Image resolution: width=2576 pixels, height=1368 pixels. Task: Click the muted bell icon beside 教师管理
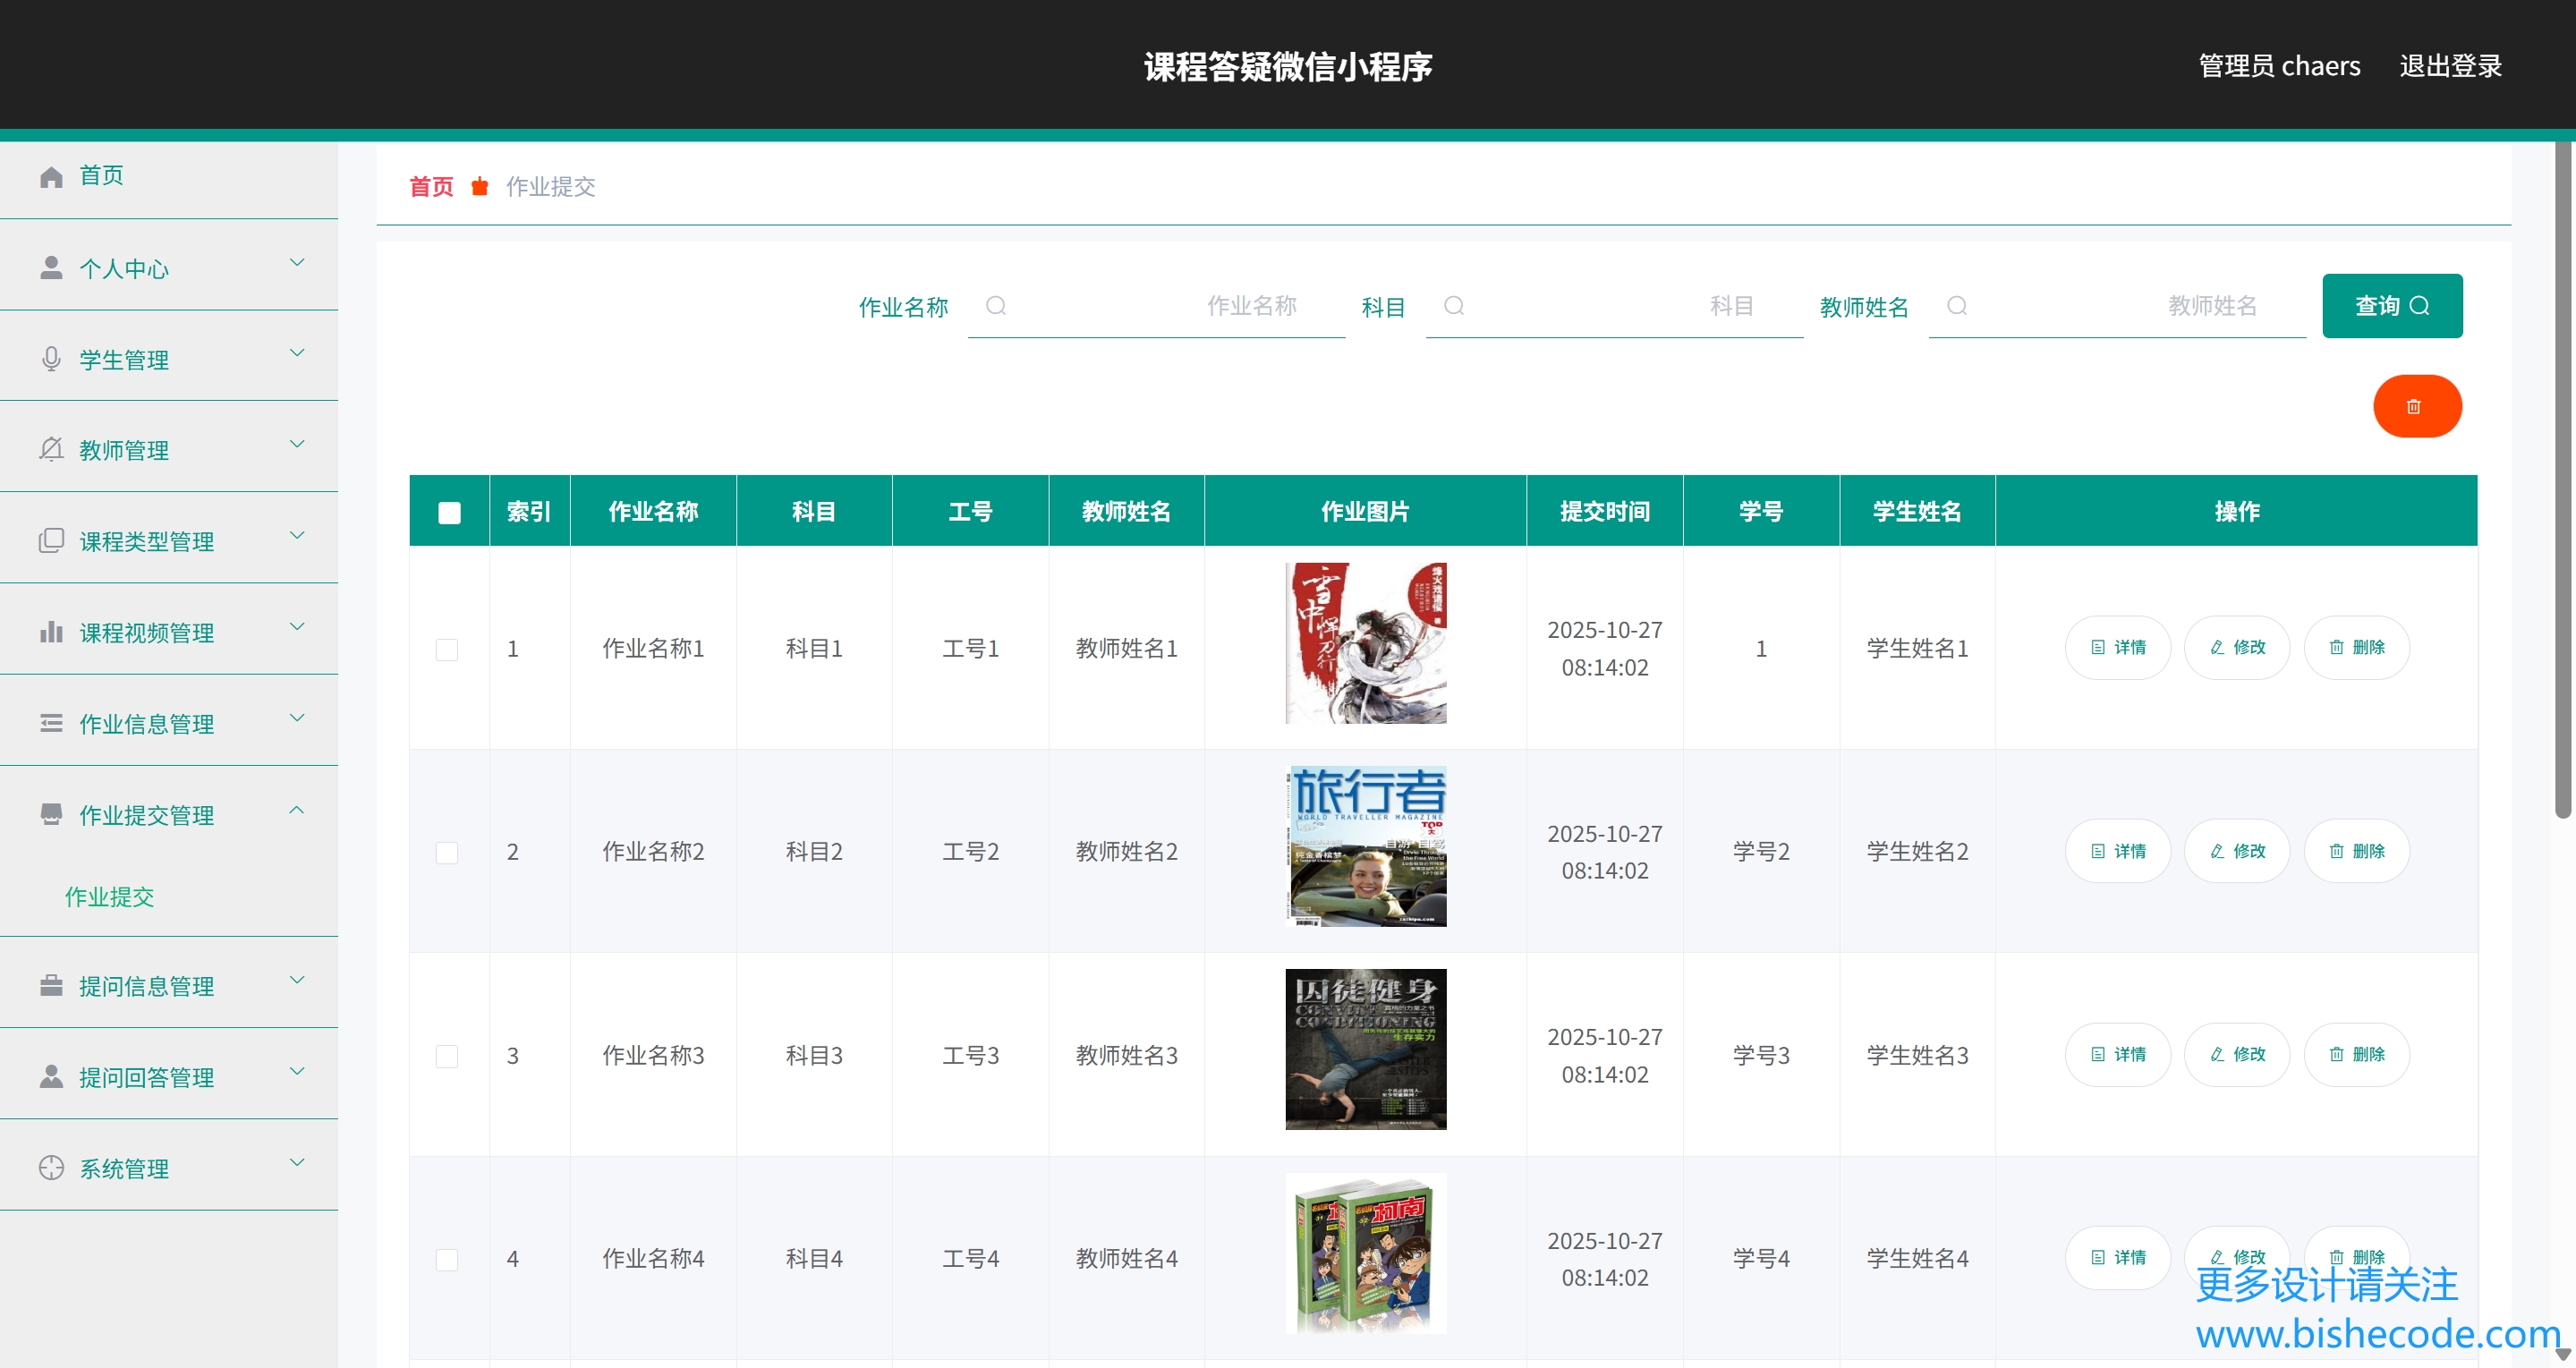point(51,450)
